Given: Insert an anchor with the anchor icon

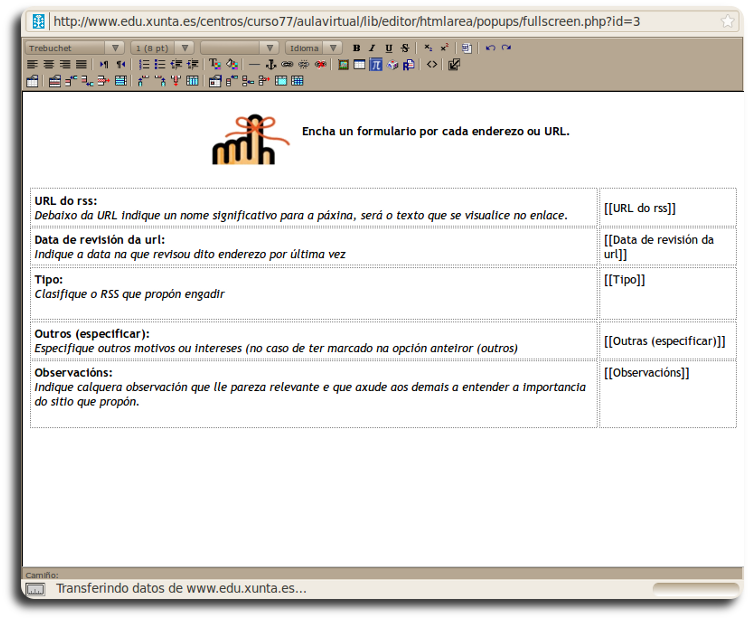Looking at the screenshot, I should click(270, 64).
